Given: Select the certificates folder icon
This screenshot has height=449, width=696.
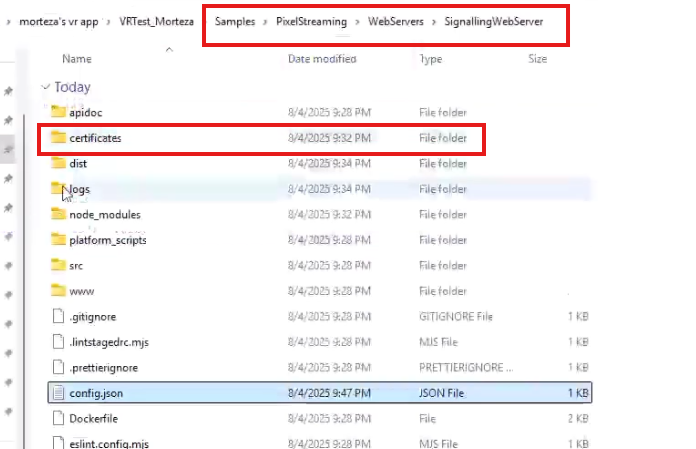Looking at the screenshot, I should [58, 137].
